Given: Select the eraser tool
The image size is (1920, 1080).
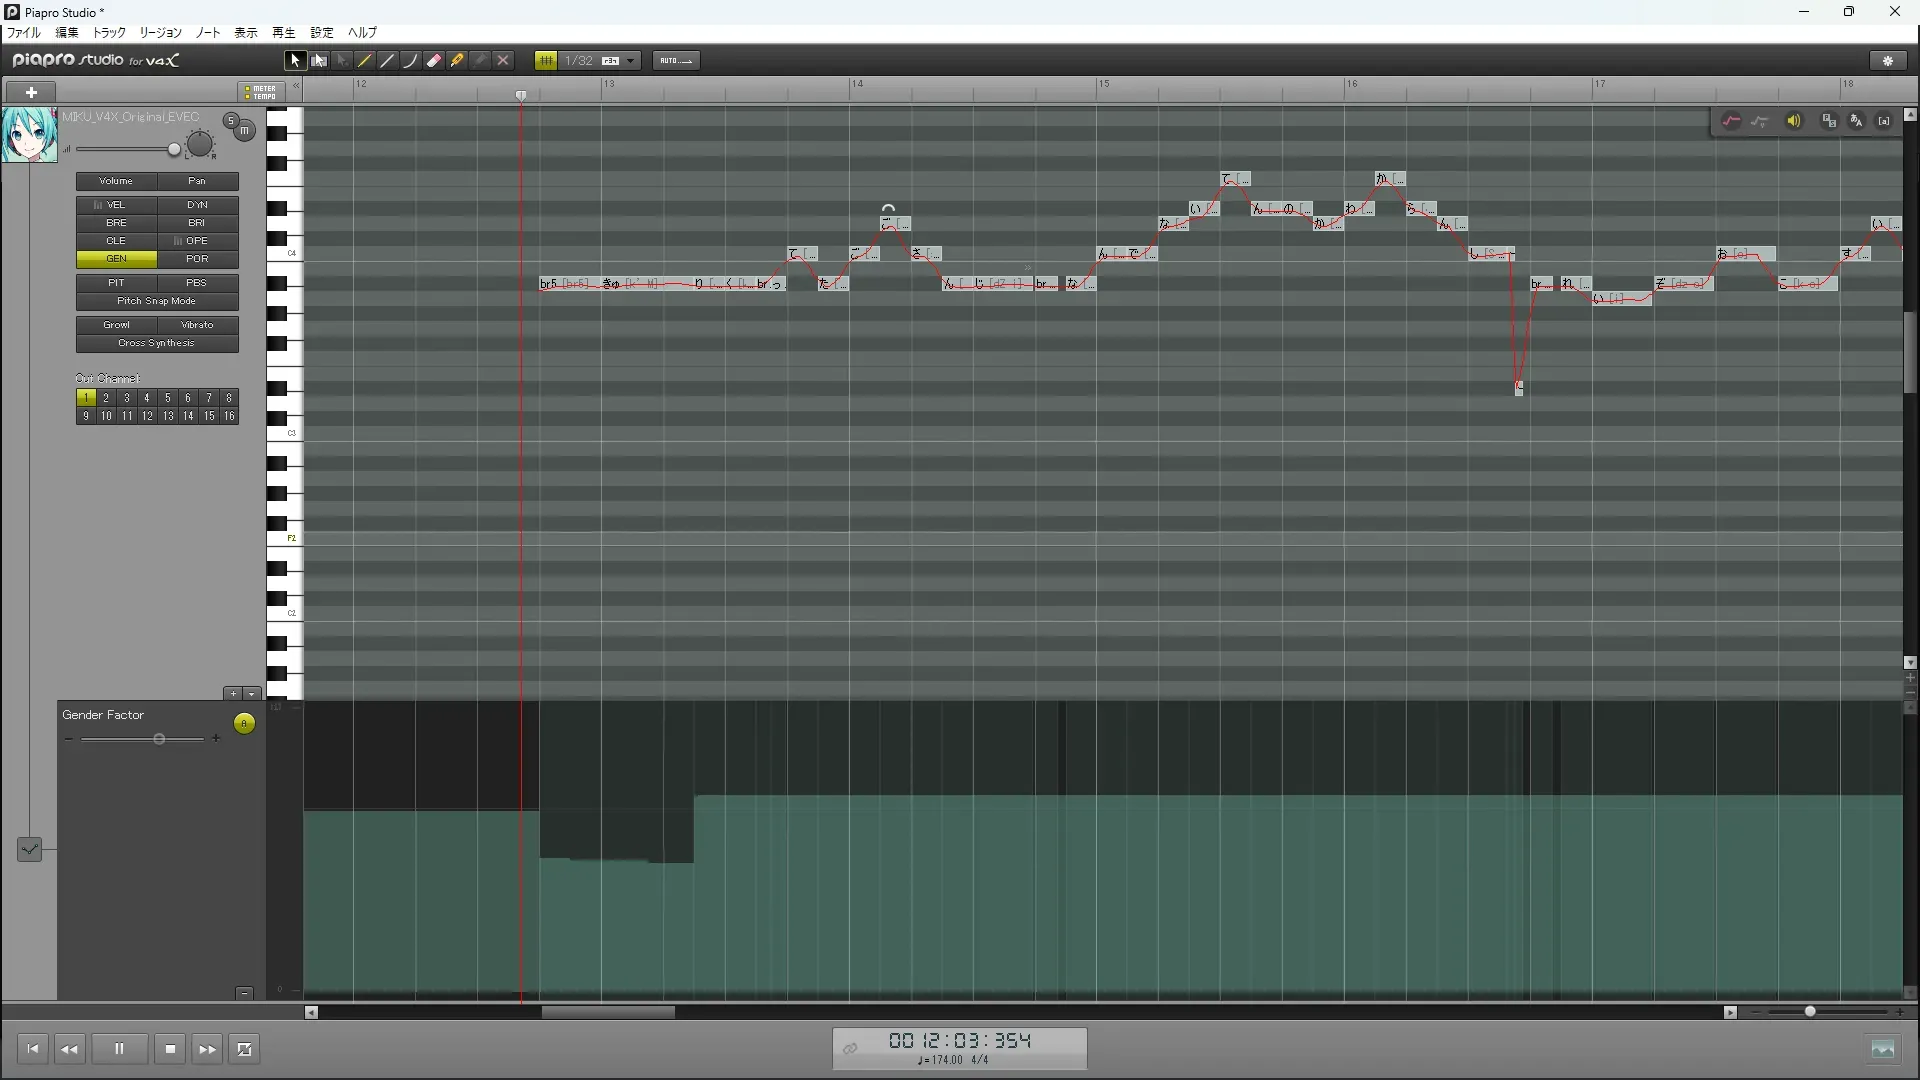Looking at the screenshot, I should (434, 61).
